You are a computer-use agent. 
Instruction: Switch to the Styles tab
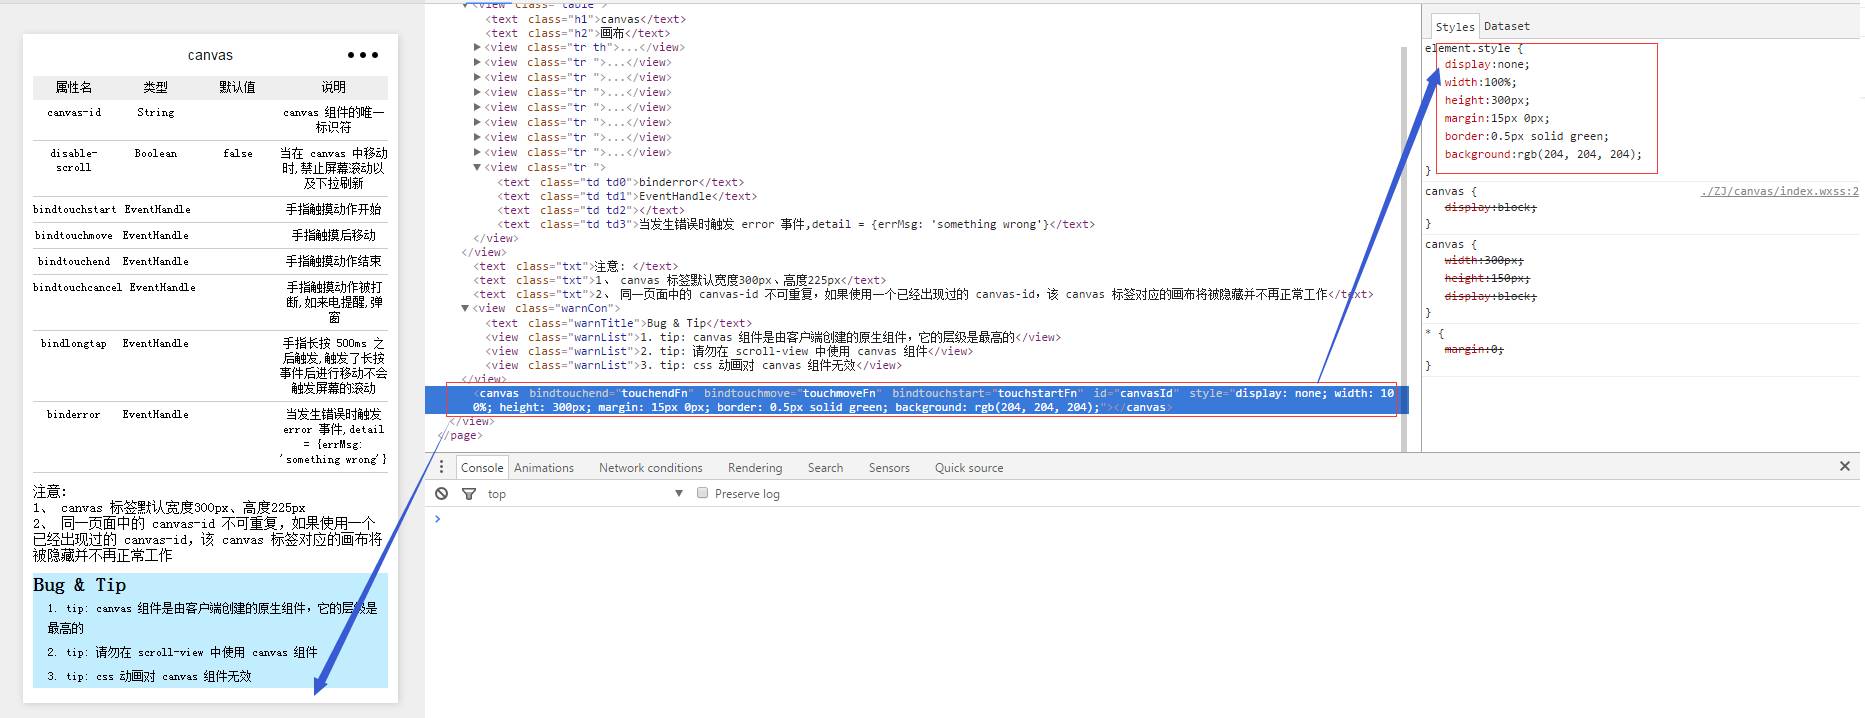(x=1454, y=27)
